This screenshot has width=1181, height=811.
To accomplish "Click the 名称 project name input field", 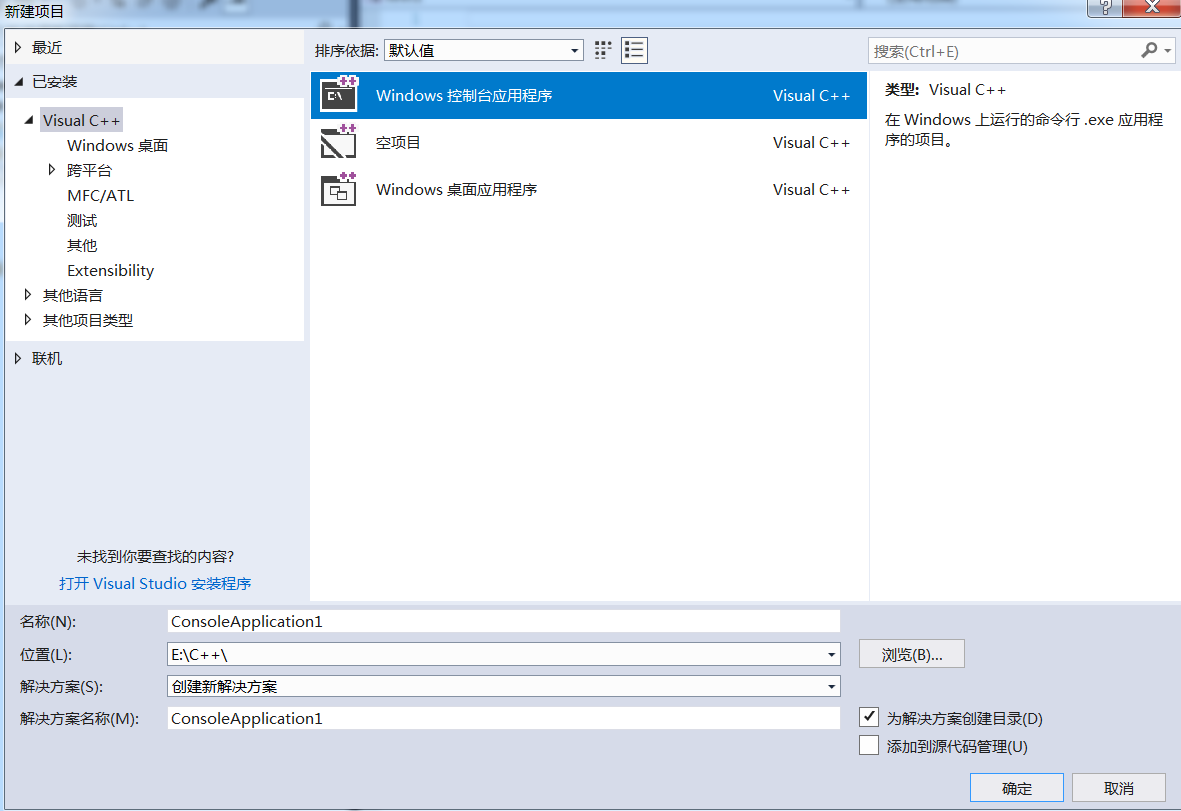I will tap(504, 621).
